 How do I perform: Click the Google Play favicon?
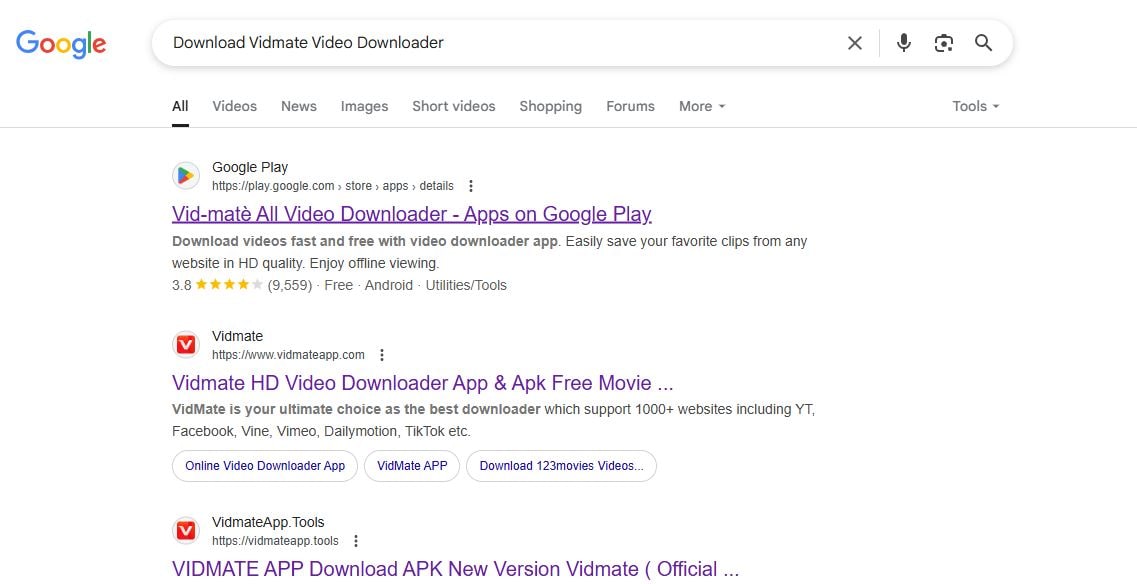pos(186,176)
